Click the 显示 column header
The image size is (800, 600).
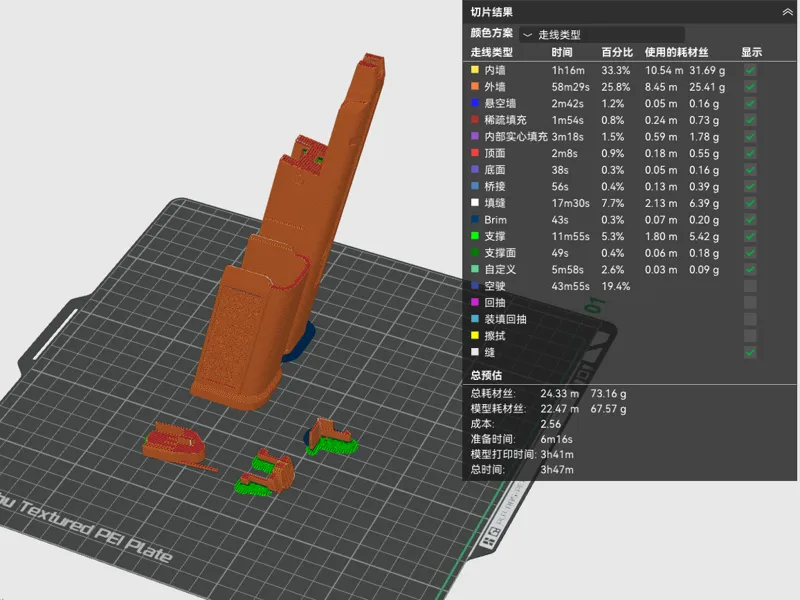752,52
